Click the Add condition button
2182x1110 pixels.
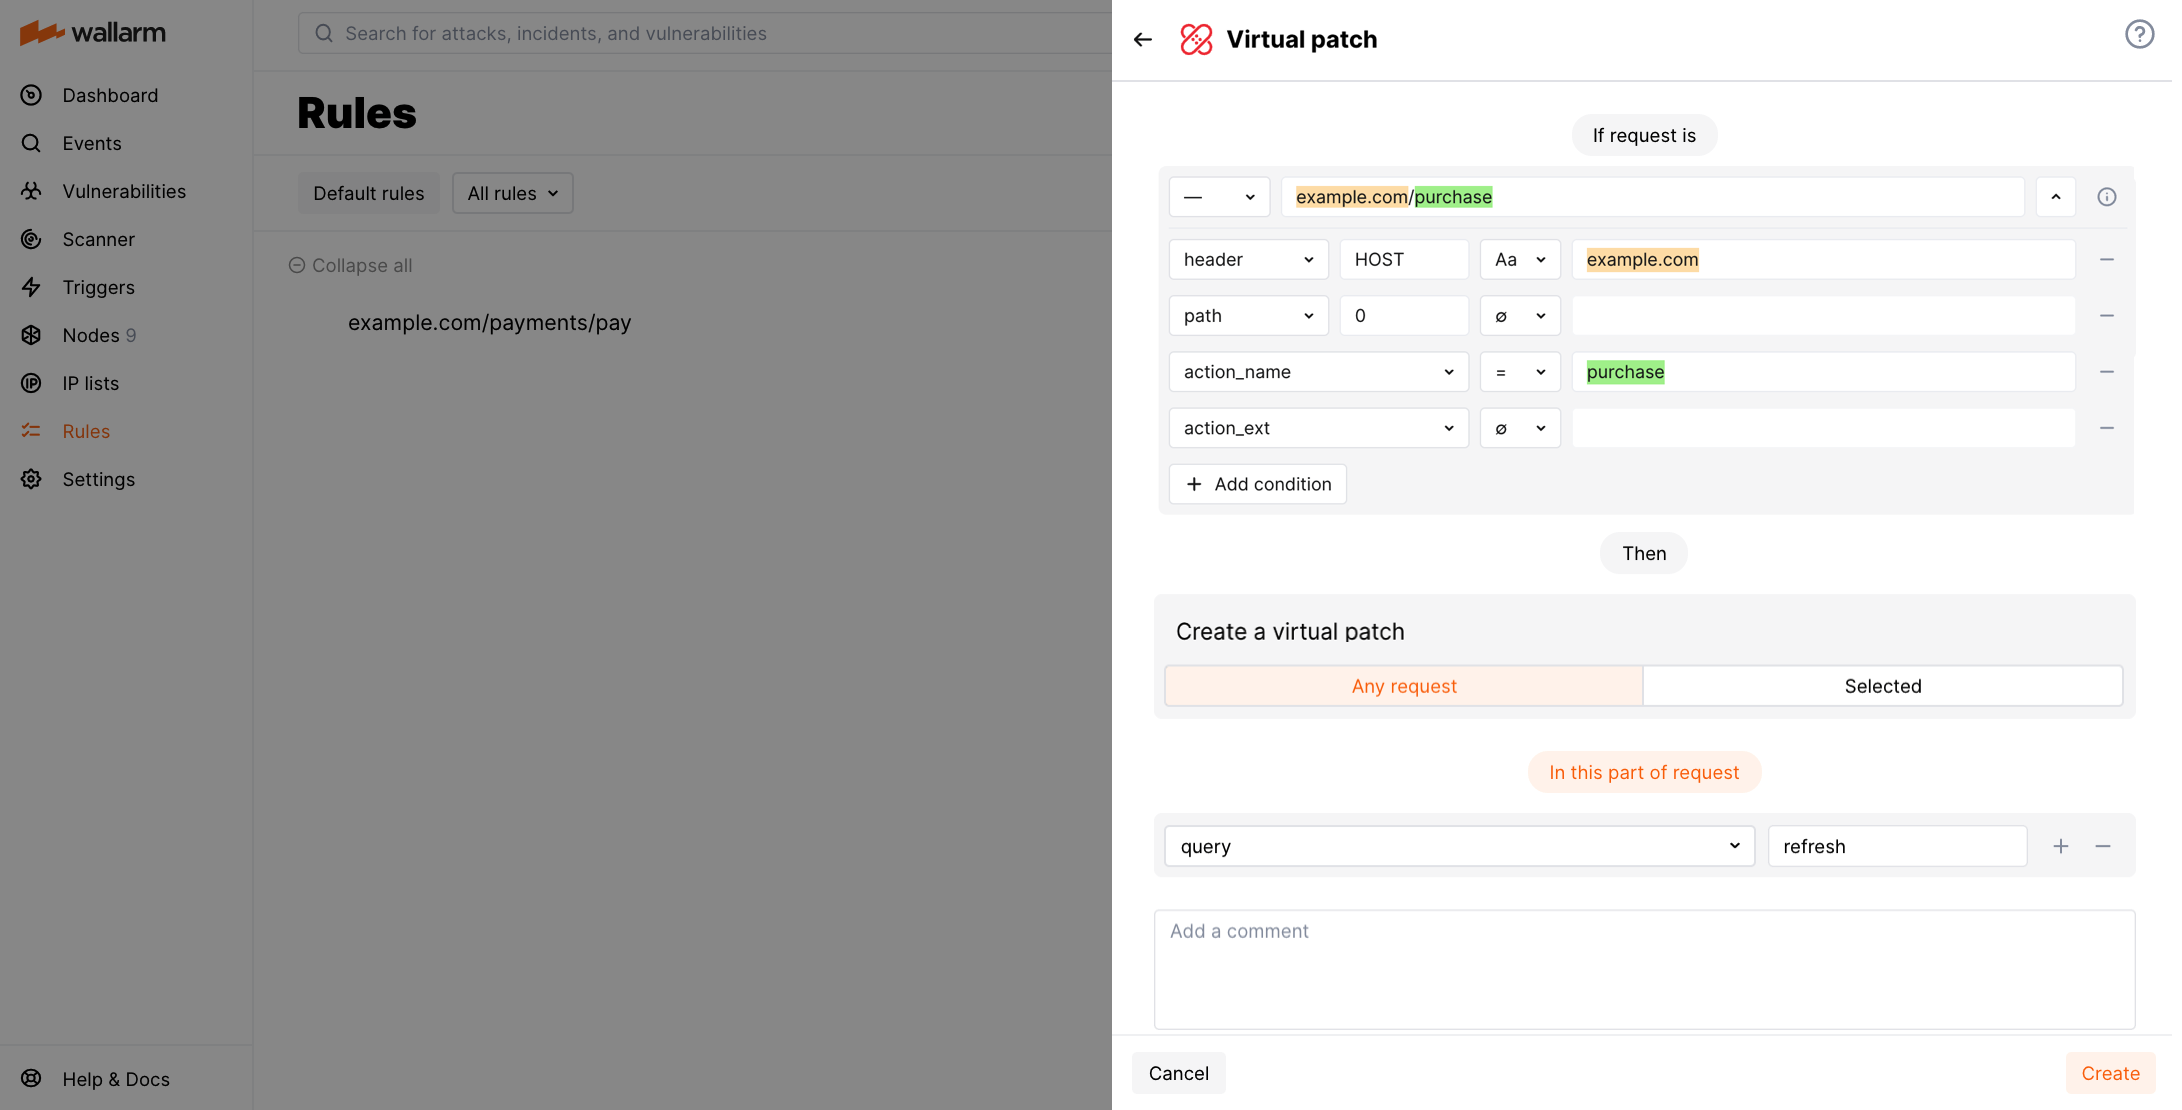1257,484
